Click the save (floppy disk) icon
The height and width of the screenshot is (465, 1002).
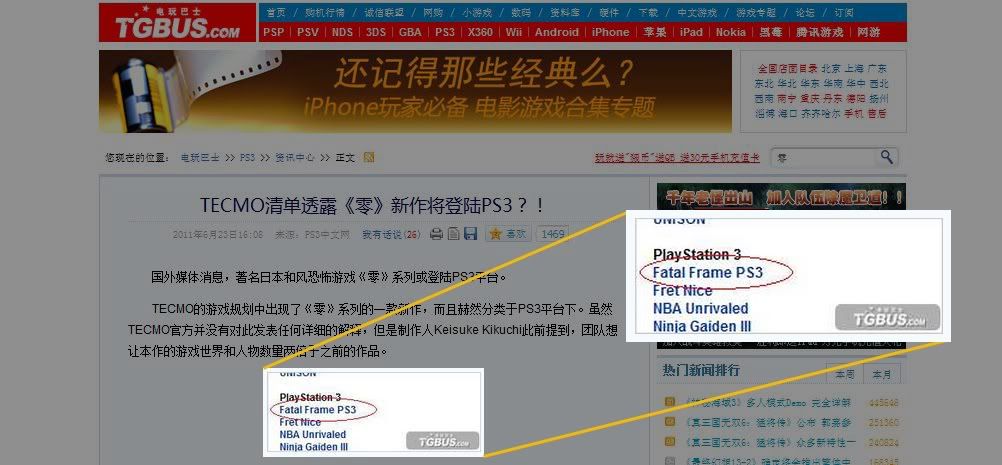point(470,234)
